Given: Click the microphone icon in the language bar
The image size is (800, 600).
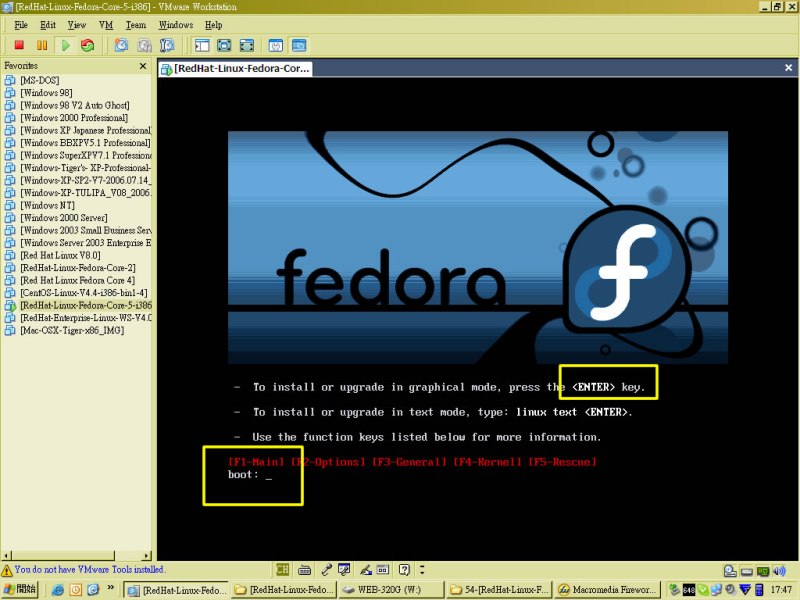Looking at the screenshot, I should tap(327, 569).
